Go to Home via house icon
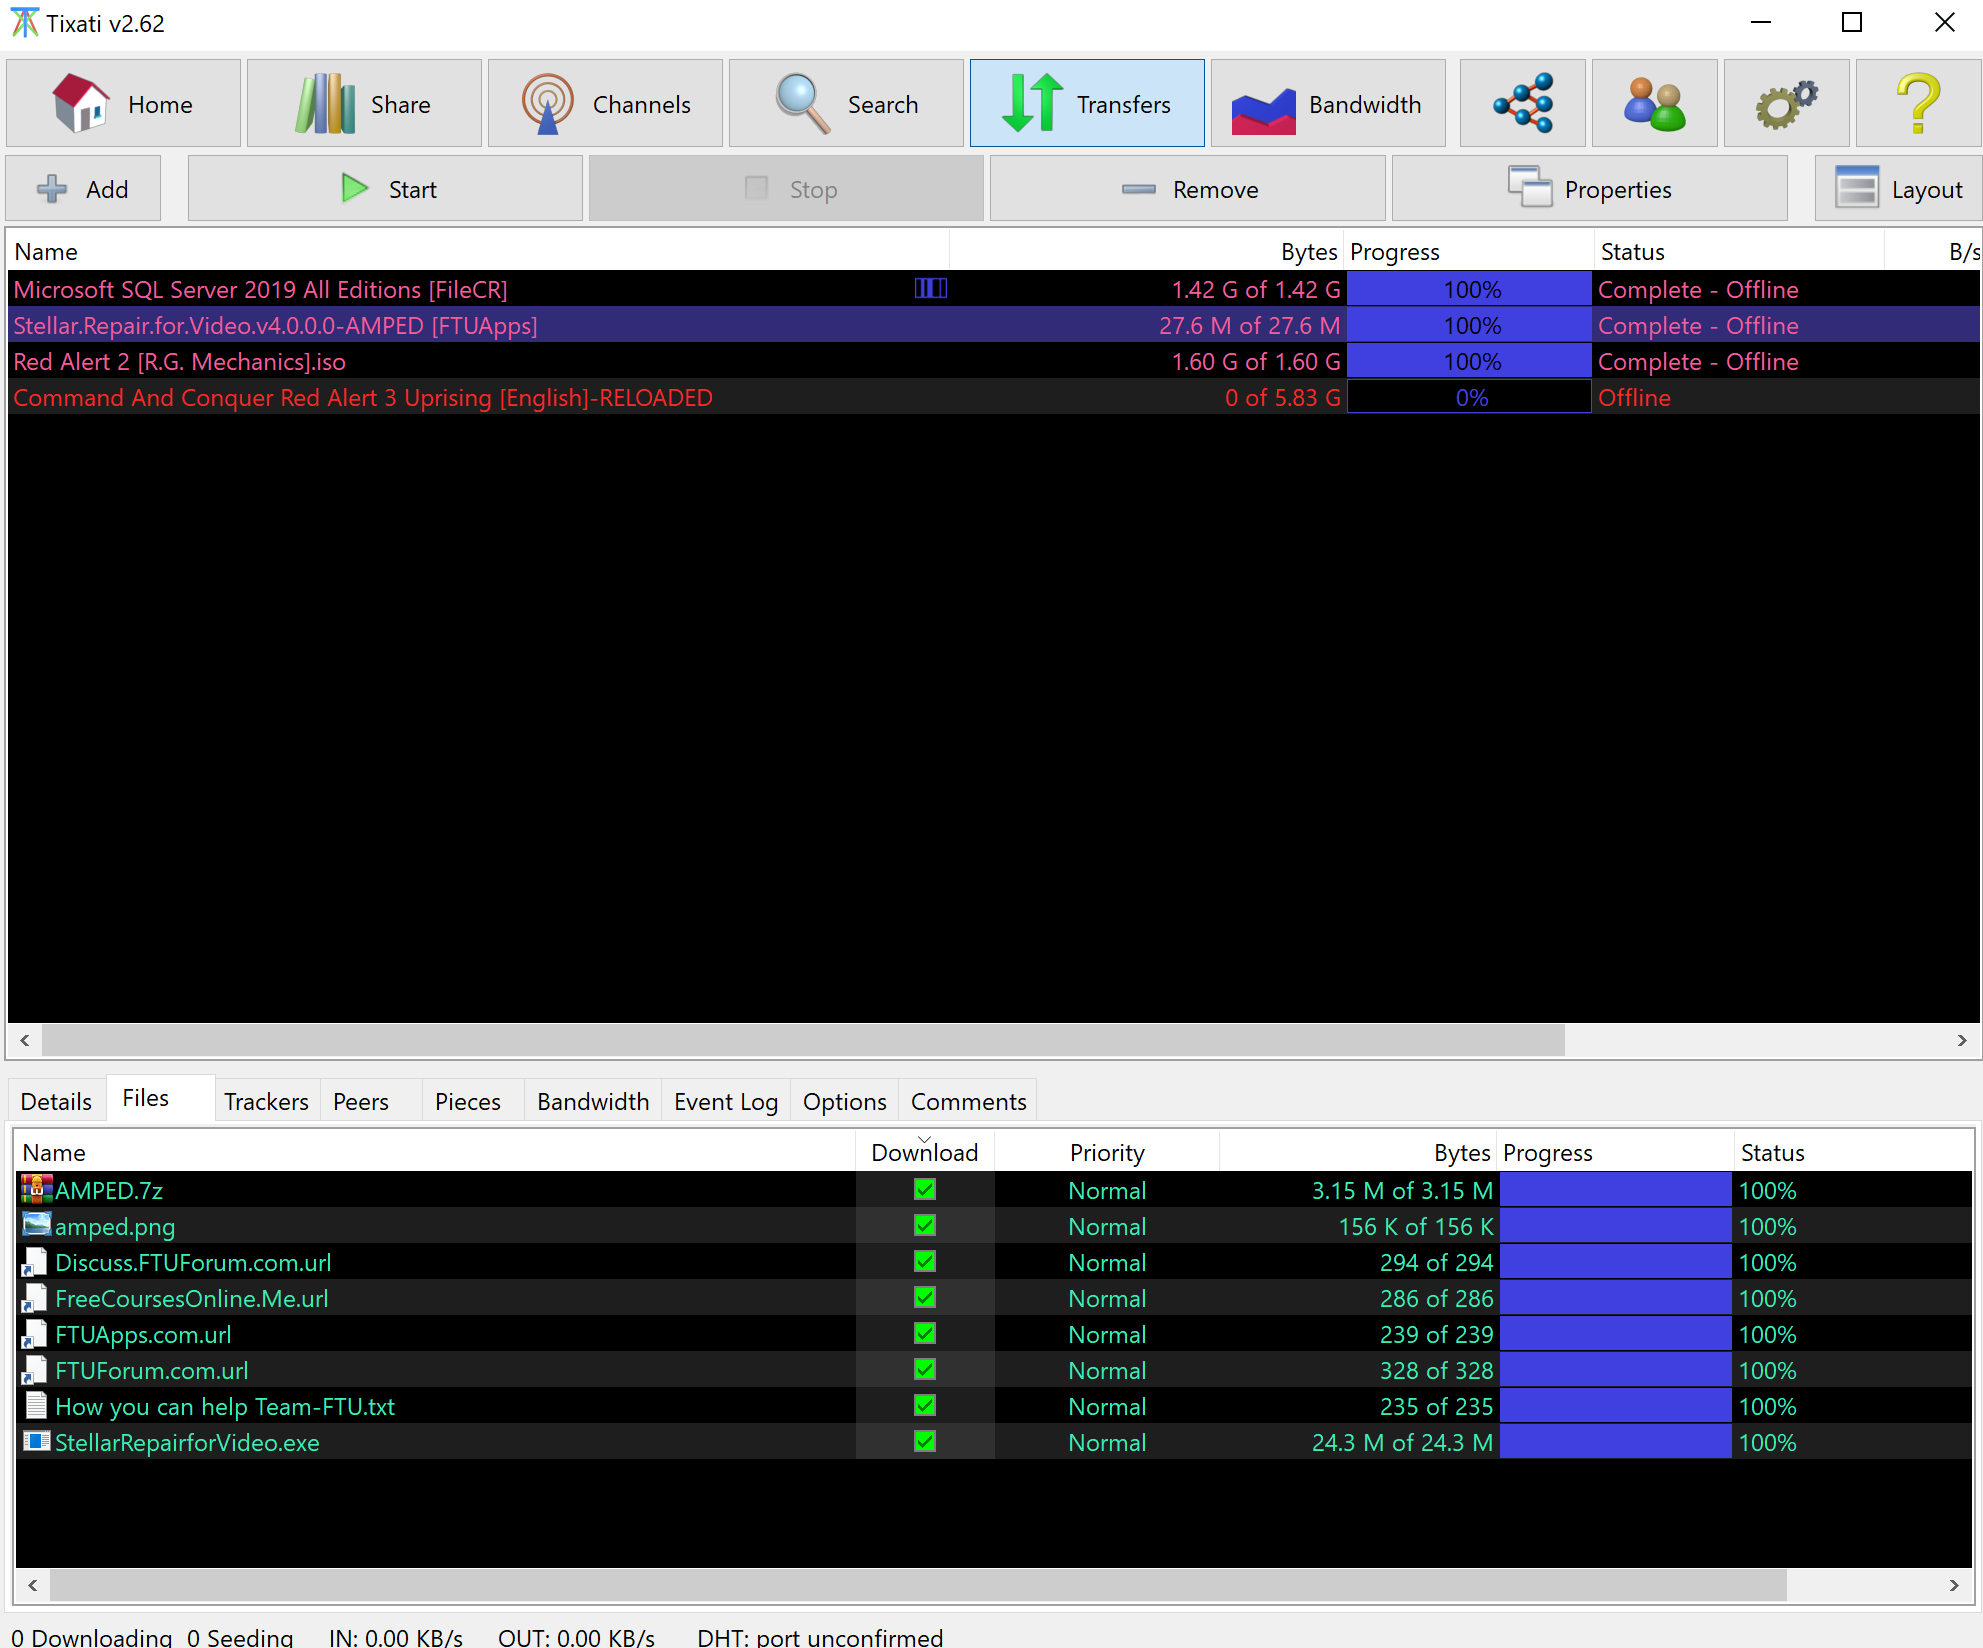Viewport: 1983px width, 1648px height. 123,103
